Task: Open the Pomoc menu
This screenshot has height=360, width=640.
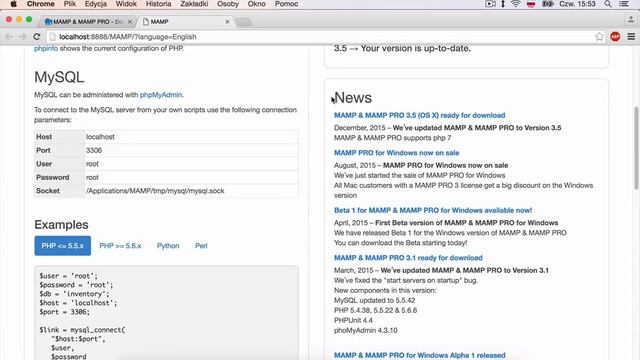Action: coord(286,4)
